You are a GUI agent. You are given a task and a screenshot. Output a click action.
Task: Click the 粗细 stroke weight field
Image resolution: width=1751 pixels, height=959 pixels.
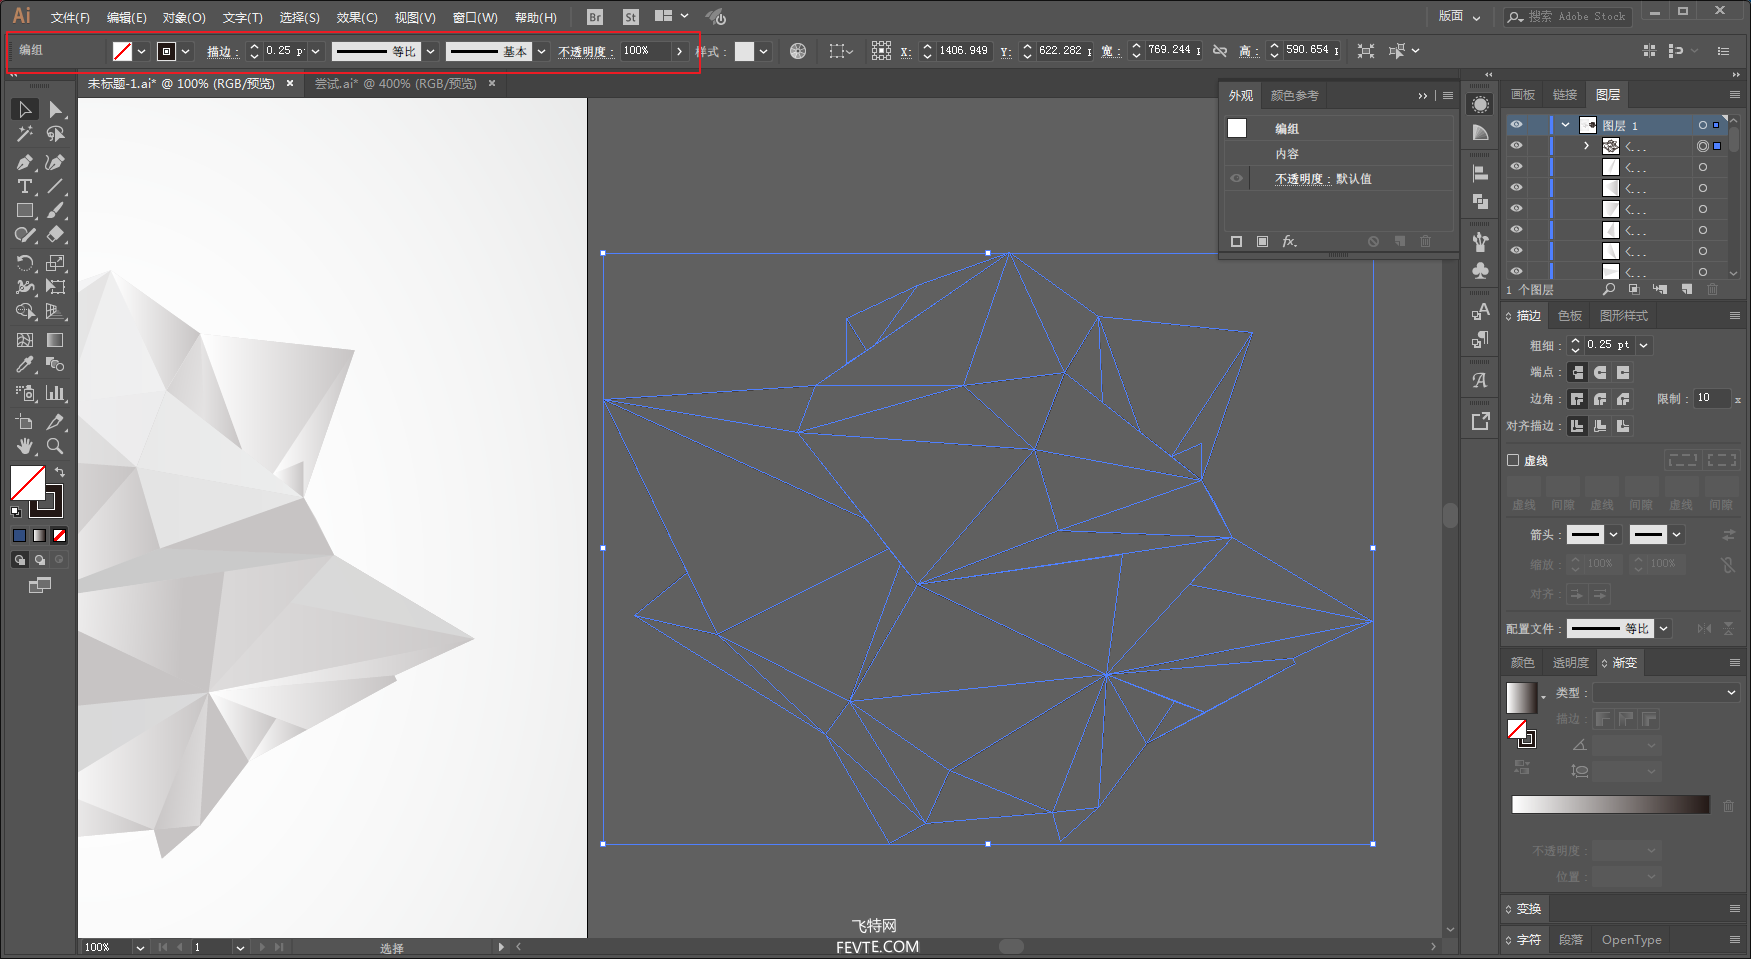[1609, 345]
